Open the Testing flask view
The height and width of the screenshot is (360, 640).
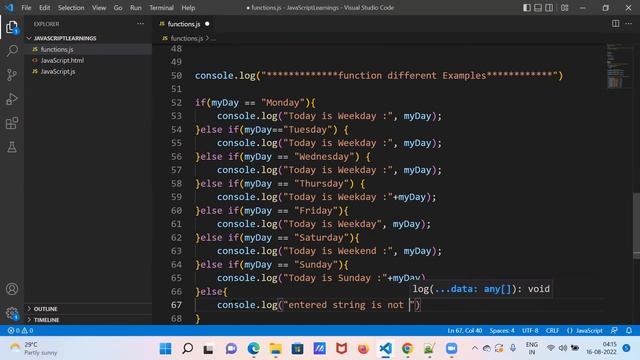[12, 147]
